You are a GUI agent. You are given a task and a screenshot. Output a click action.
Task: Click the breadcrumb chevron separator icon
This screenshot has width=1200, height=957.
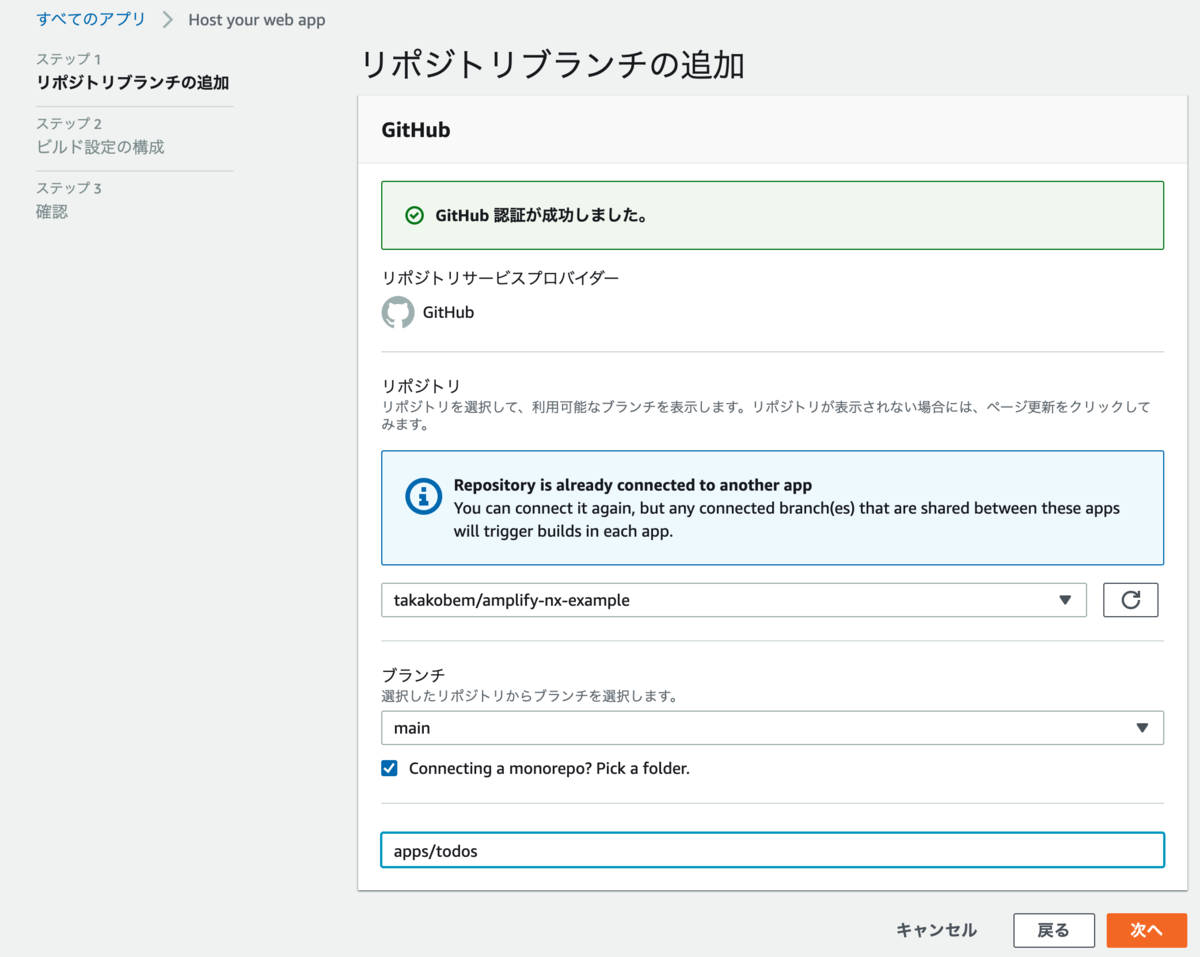click(167, 20)
